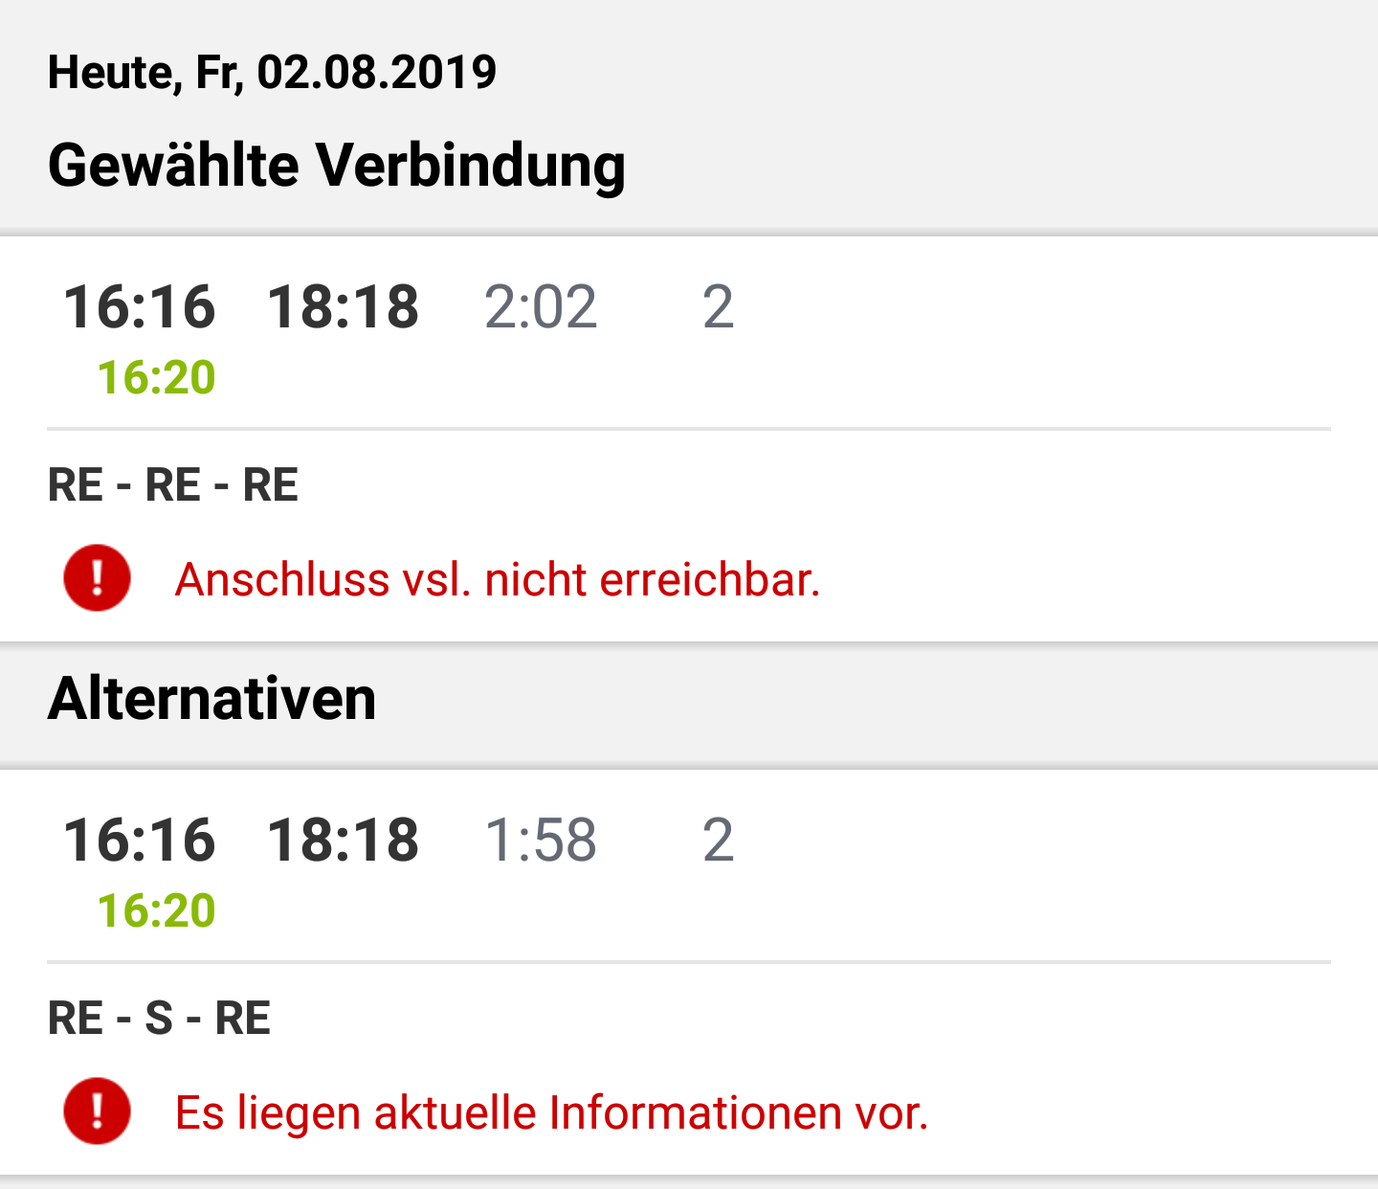Select the 'Alternativen' section heading
This screenshot has width=1378, height=1189.
(212, 698)
